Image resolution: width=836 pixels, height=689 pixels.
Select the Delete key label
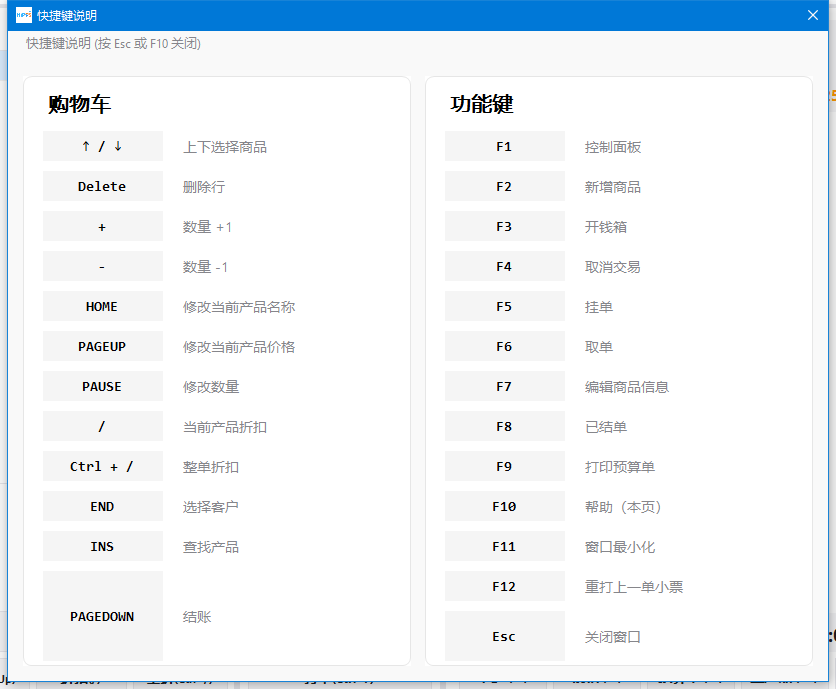pos(102,186)
